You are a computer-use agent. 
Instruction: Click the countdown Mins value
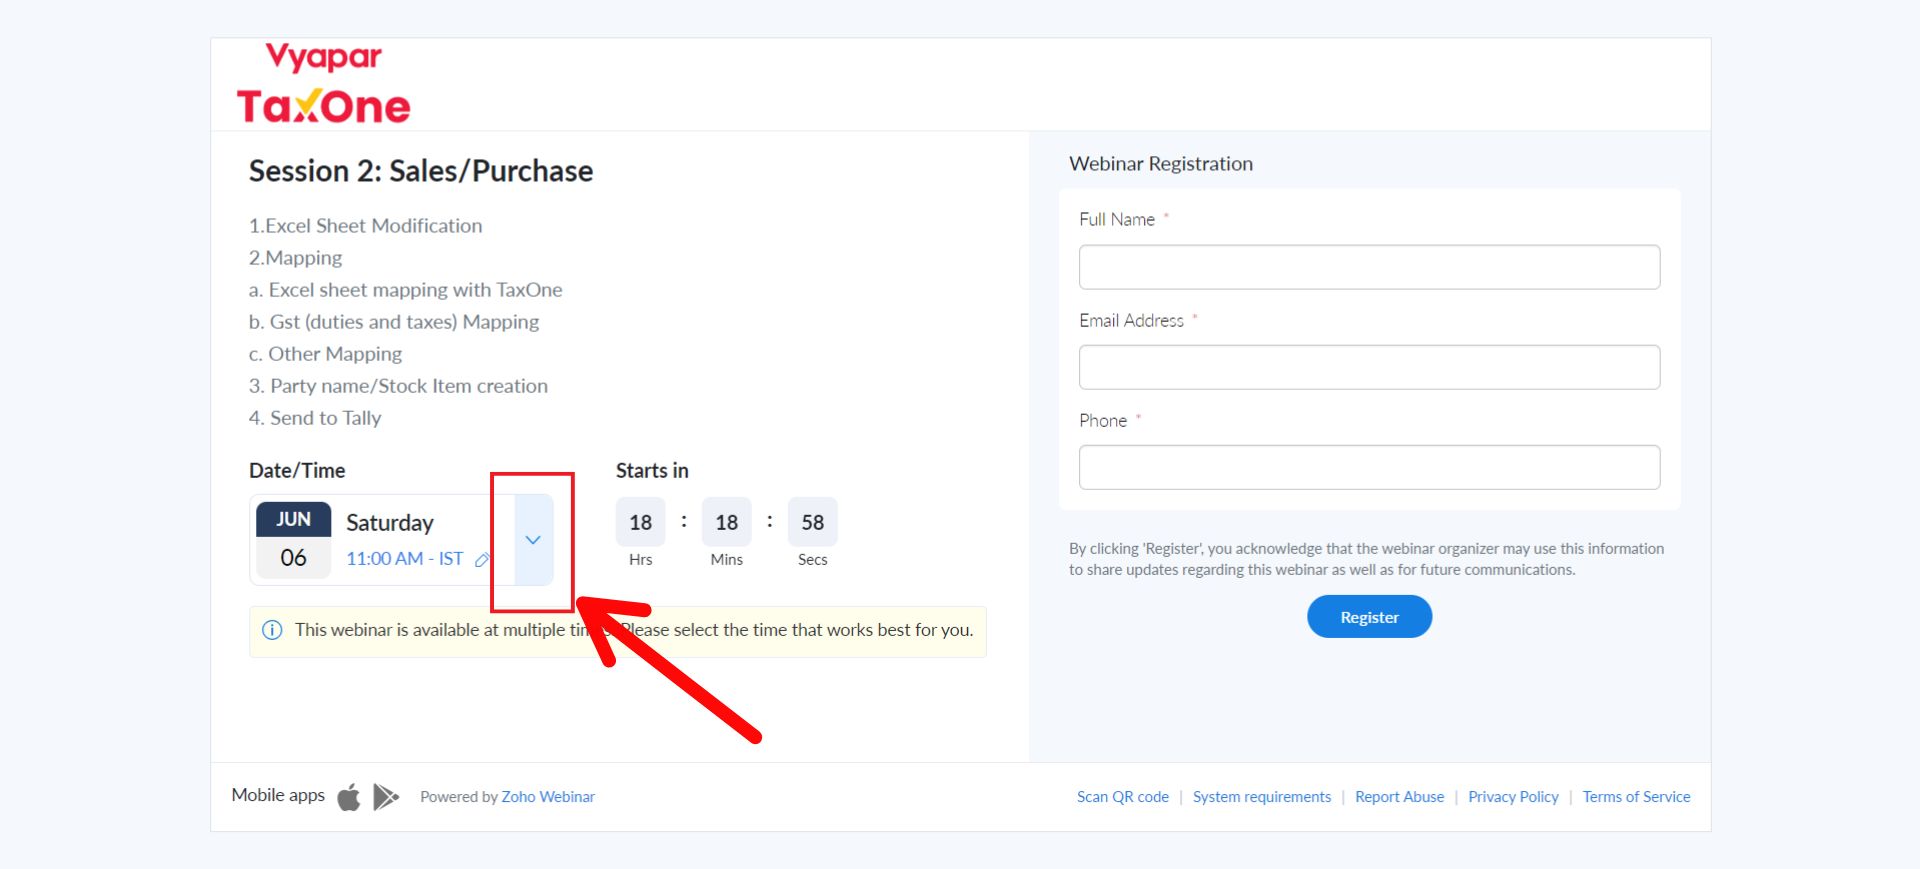point(726,522)
